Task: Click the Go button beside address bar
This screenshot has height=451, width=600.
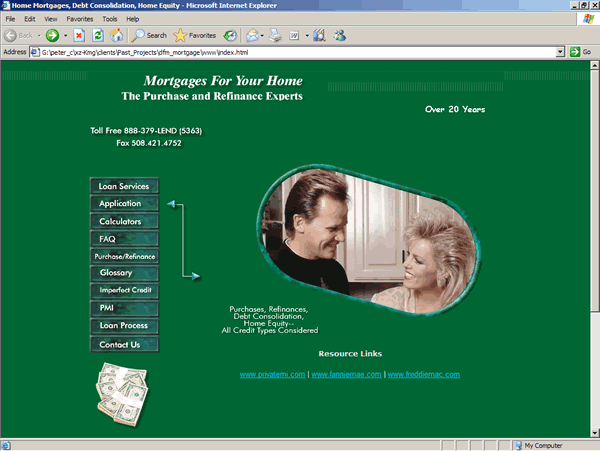Action: tap(581, 52)
